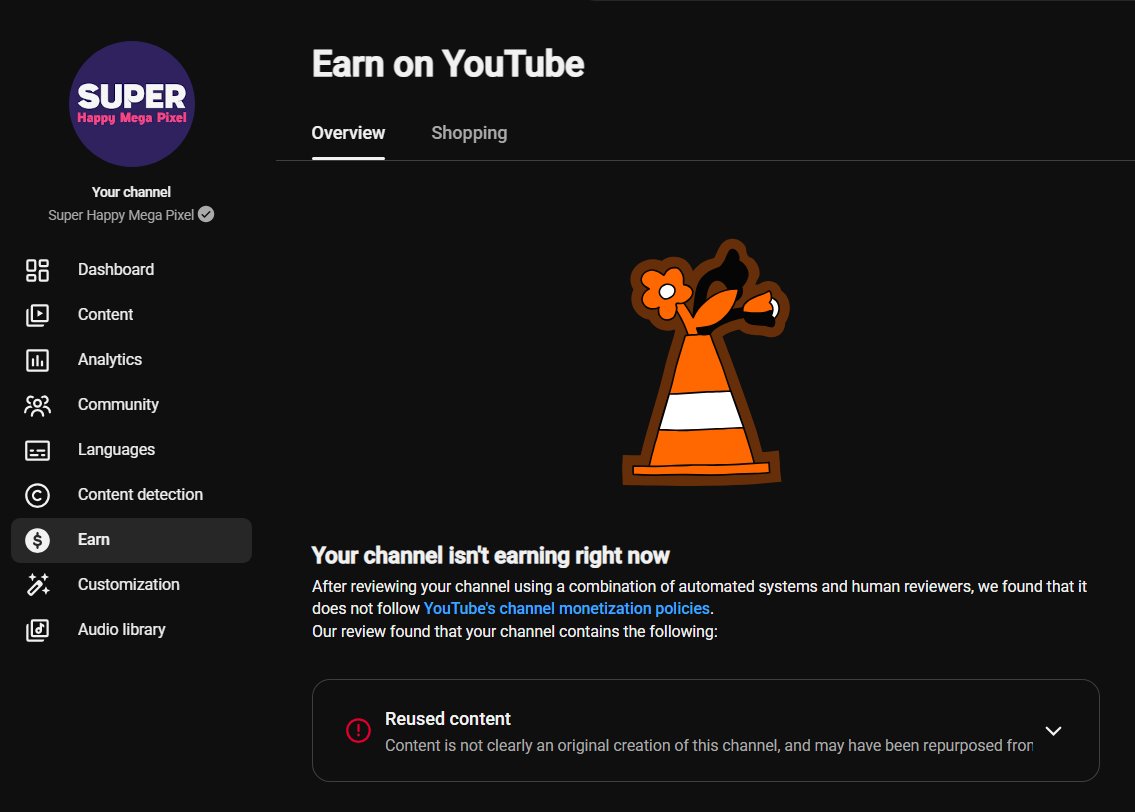Select the Content detection menu entry
The image size is (1135, 812).
click(x=131, y=494)
